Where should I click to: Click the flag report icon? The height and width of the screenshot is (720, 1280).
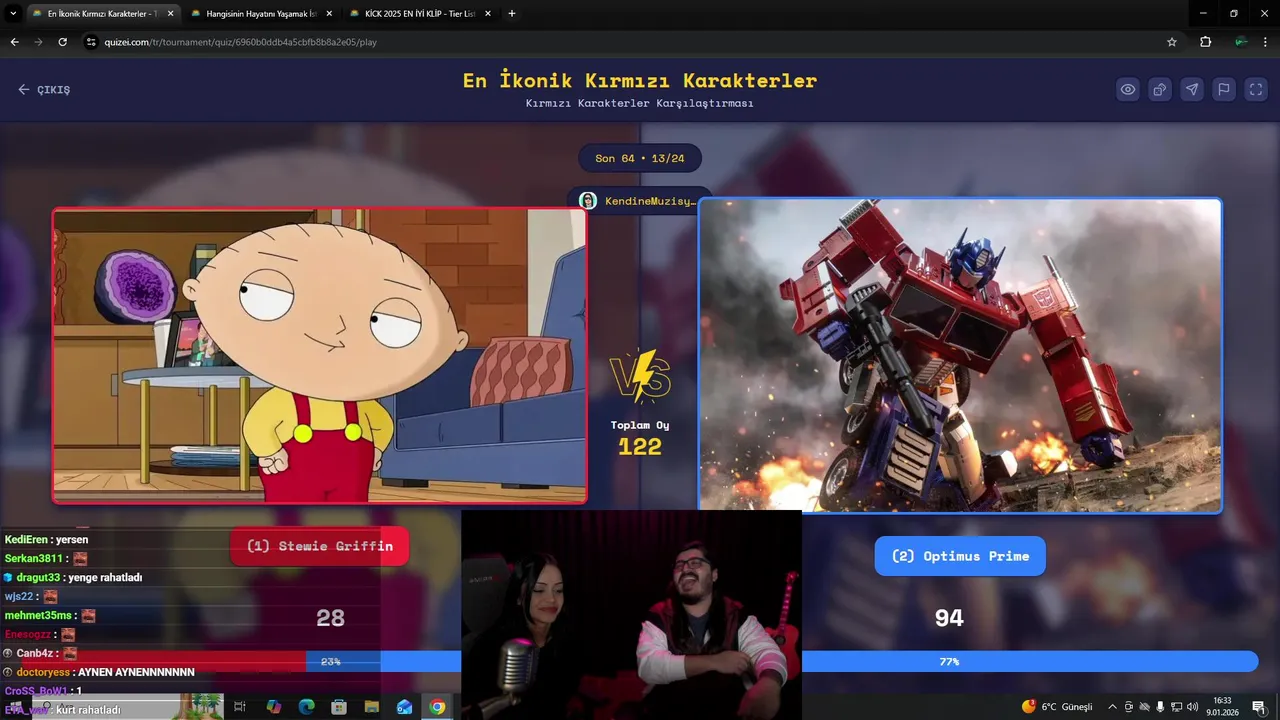pos(1224,89)
